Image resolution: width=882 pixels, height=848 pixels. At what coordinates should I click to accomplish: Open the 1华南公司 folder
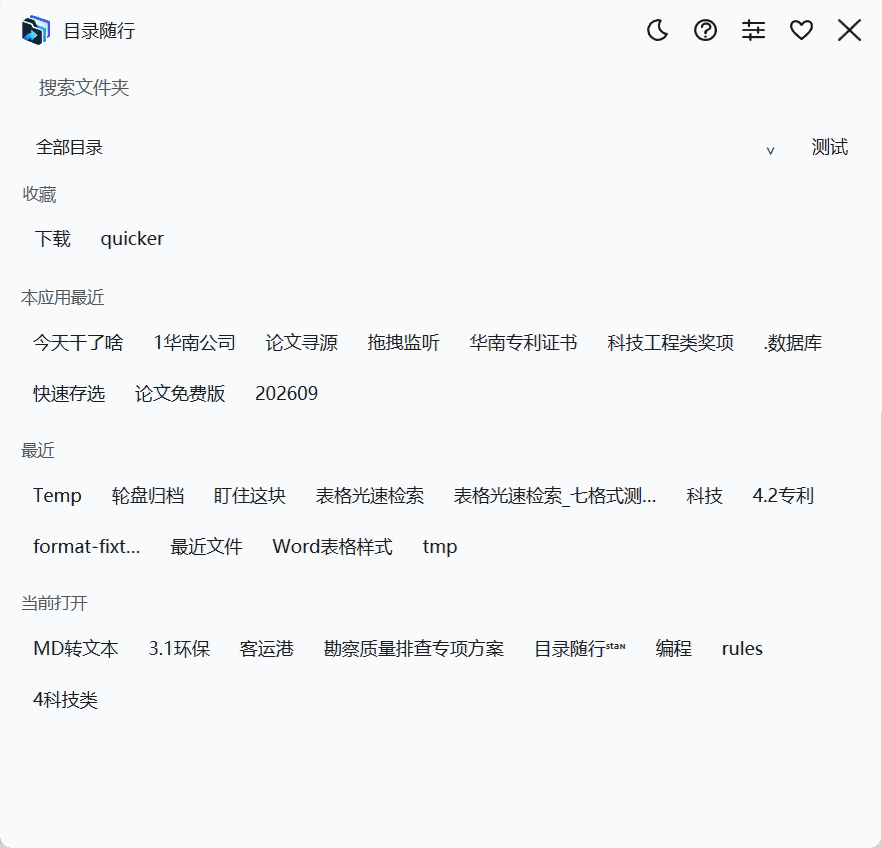194,342
